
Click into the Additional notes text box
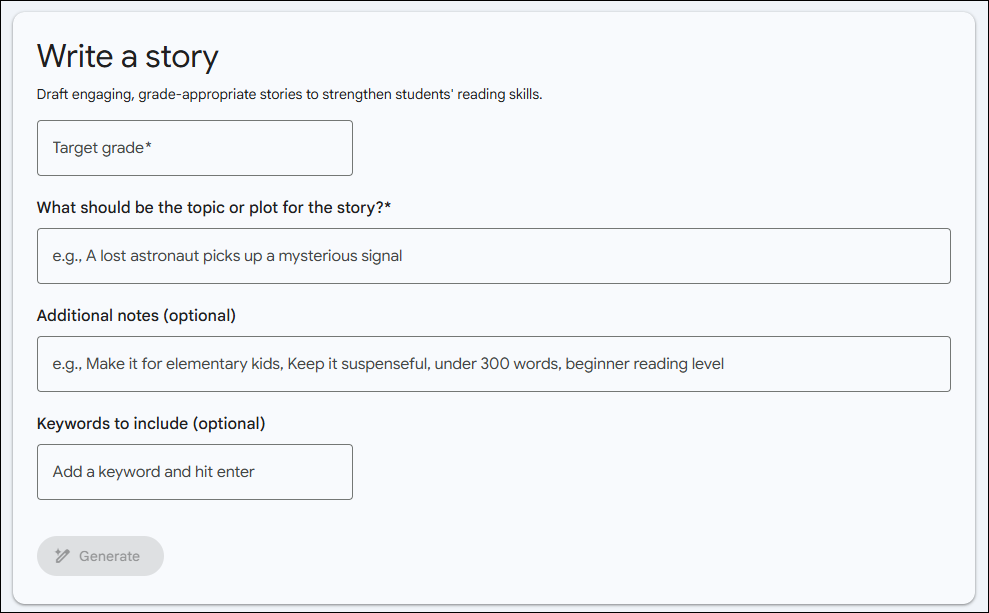tap(494, 364)
